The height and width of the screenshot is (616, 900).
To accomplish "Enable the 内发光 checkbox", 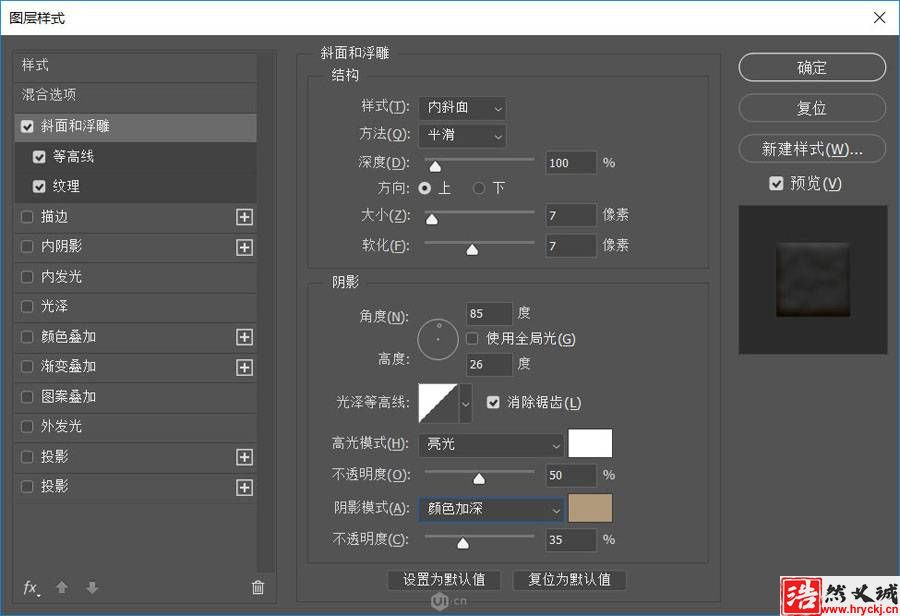I will pyautogui.click(x=27, y=277).
